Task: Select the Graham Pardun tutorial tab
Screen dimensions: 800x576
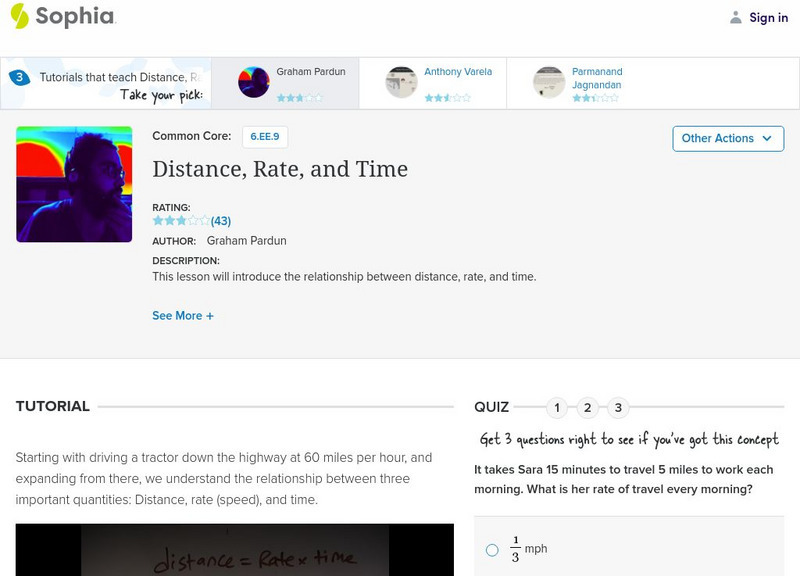Action: coord(285,83)
